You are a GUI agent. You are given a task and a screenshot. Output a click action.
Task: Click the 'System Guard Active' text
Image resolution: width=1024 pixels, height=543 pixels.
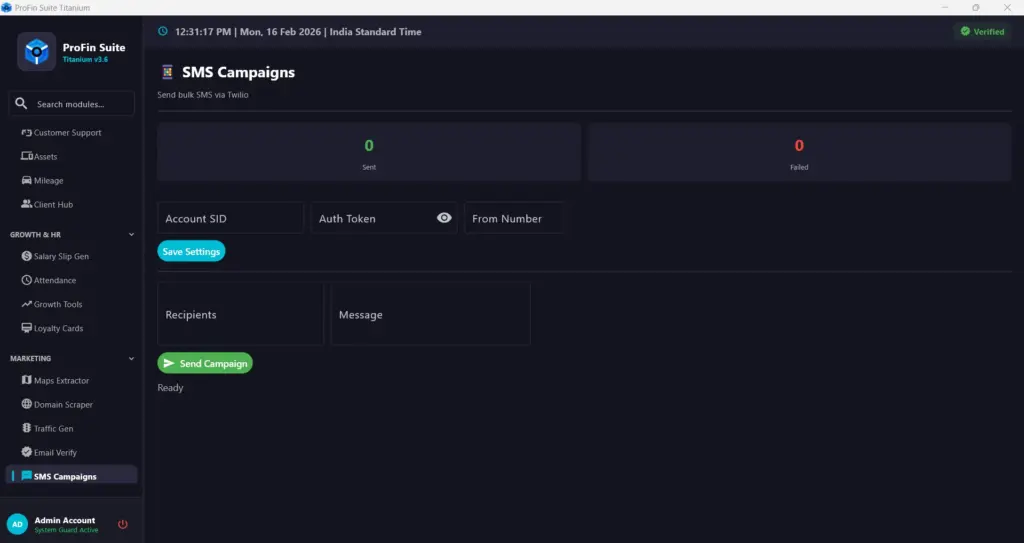click(x=66, y=530)
